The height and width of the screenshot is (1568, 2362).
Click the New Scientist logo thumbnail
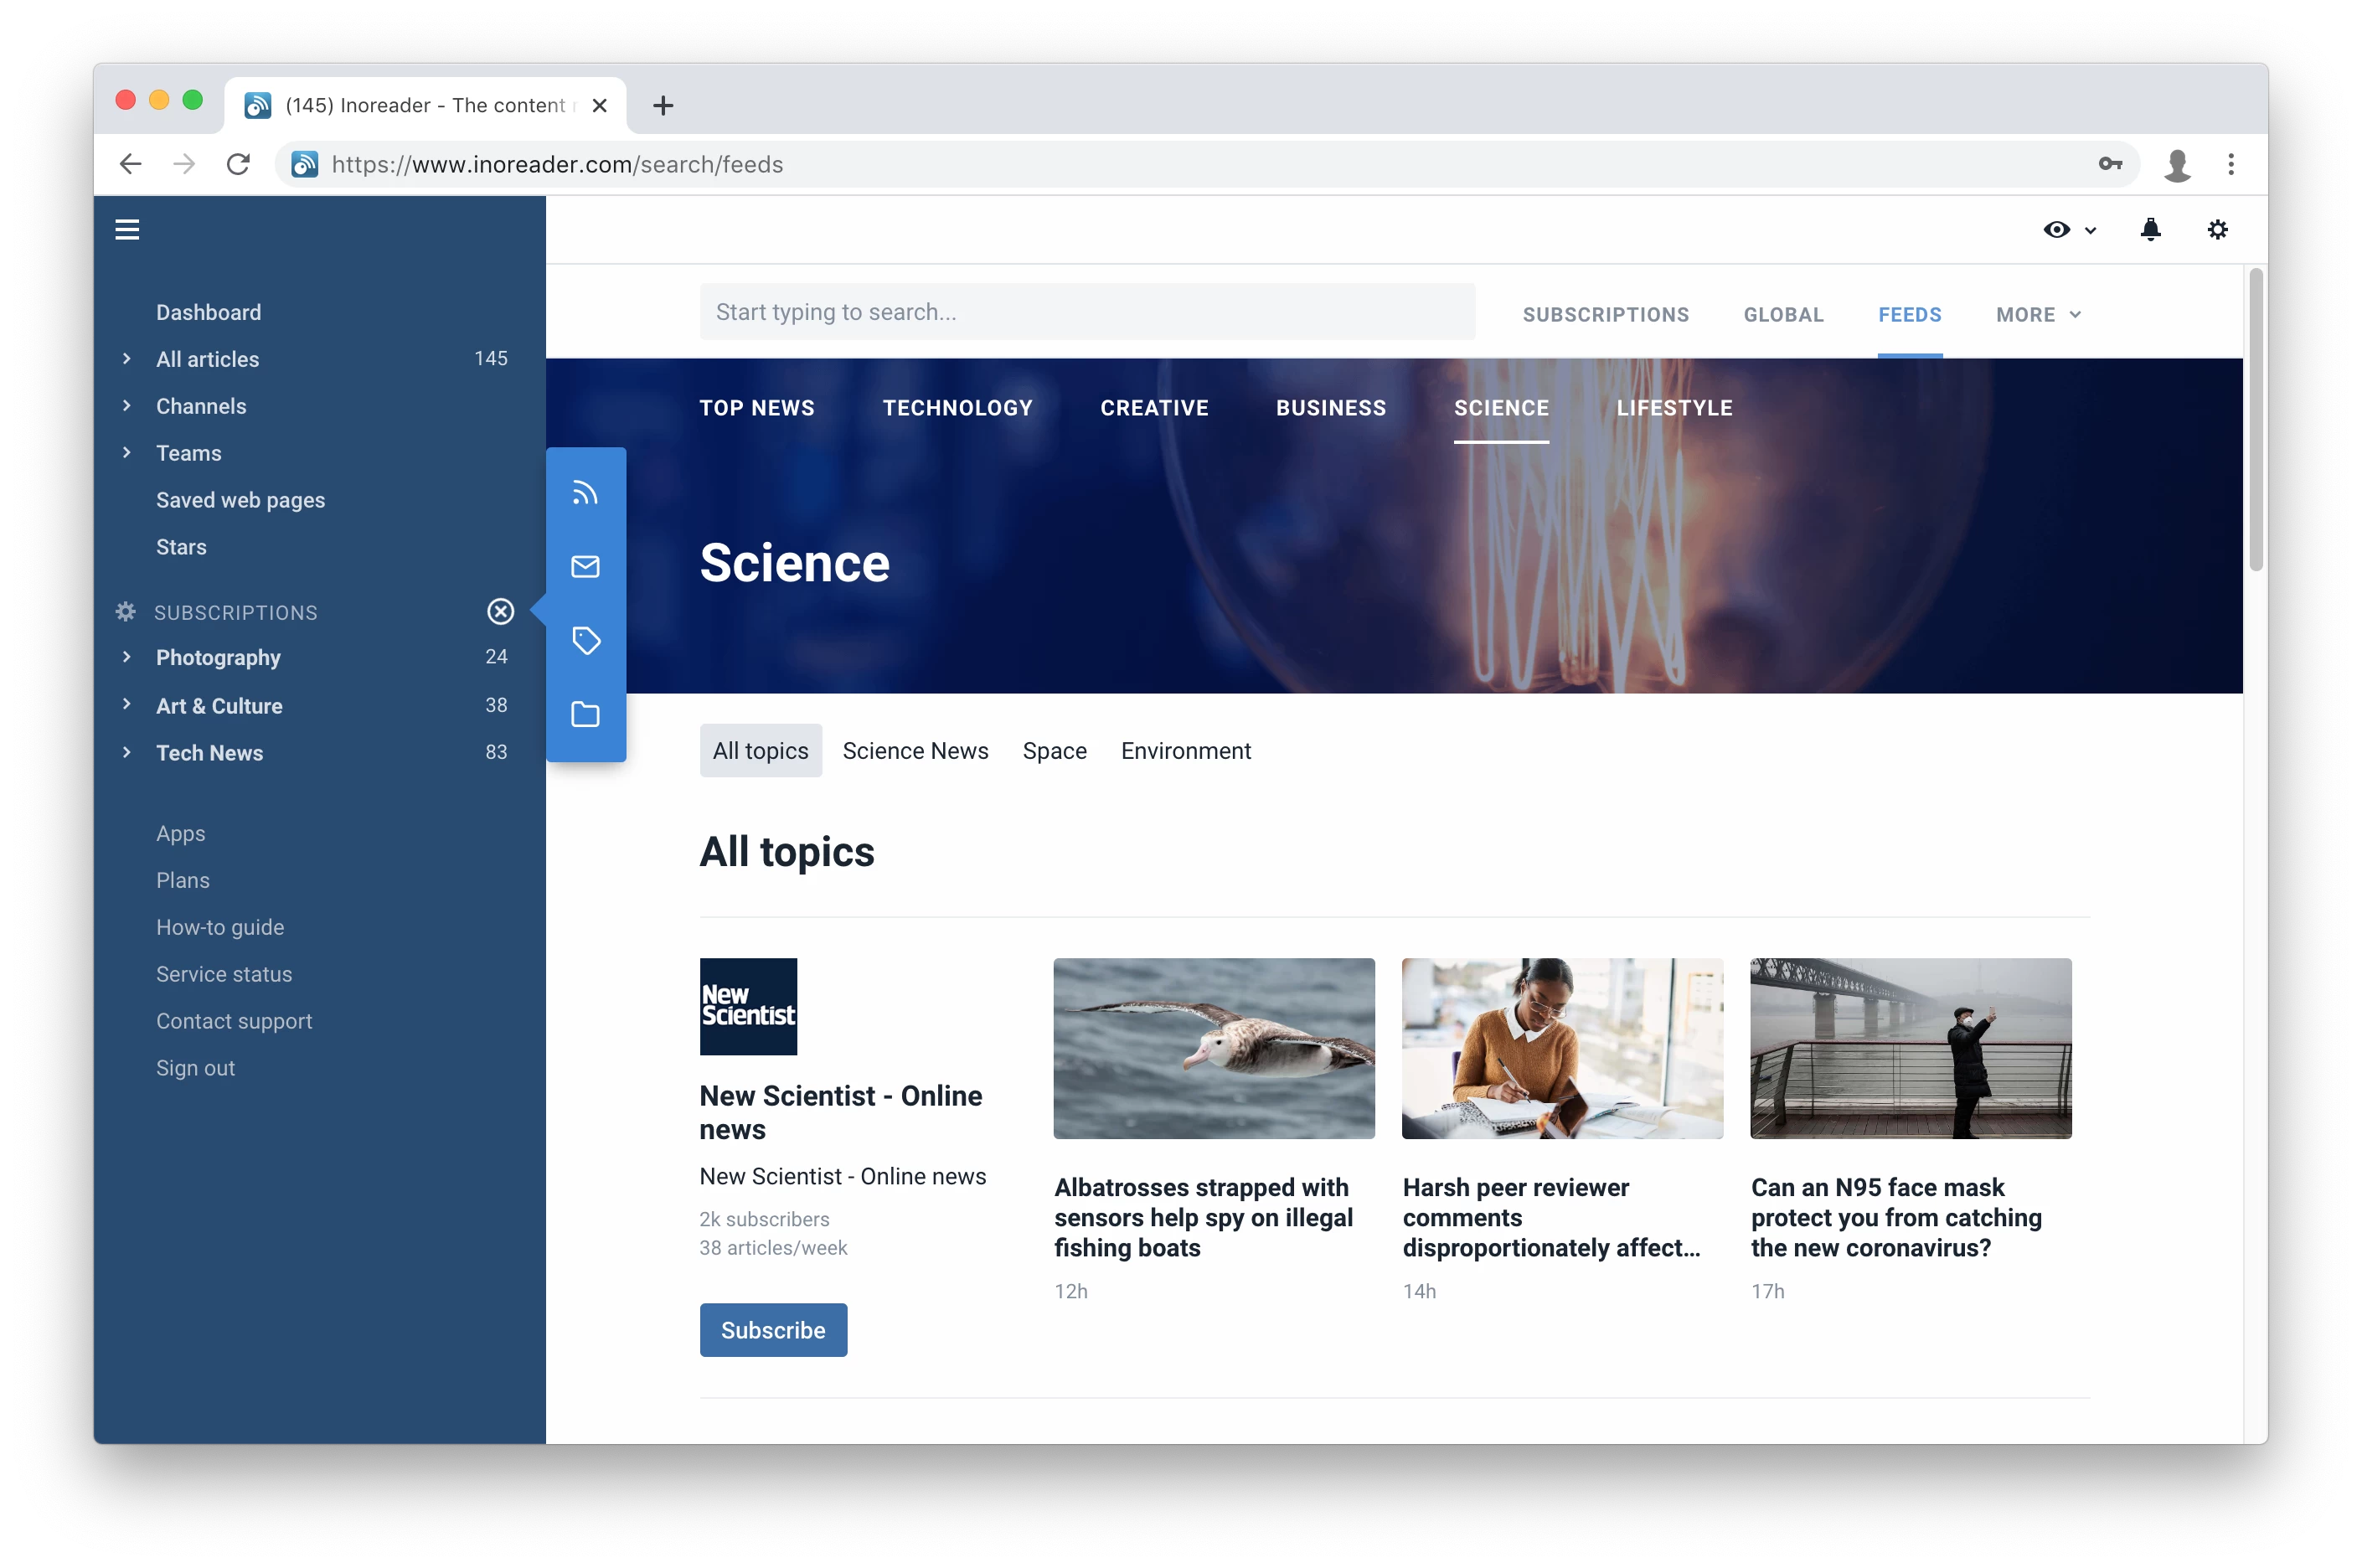[x=748, y=1006]
